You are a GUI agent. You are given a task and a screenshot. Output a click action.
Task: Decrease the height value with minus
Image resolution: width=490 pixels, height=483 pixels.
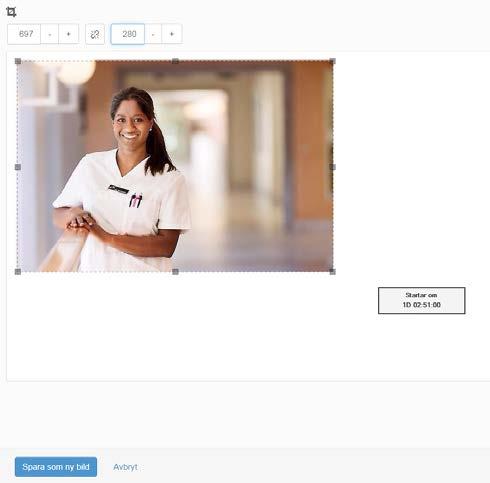[x=153, y=34]
